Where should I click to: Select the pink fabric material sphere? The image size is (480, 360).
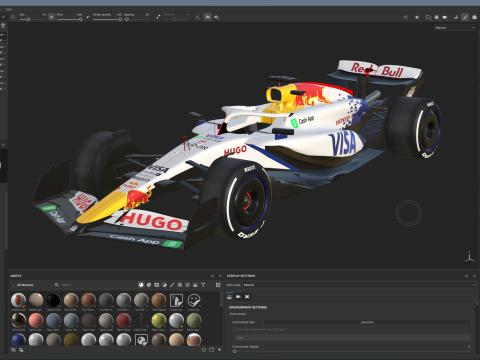[x=36, y=321]
